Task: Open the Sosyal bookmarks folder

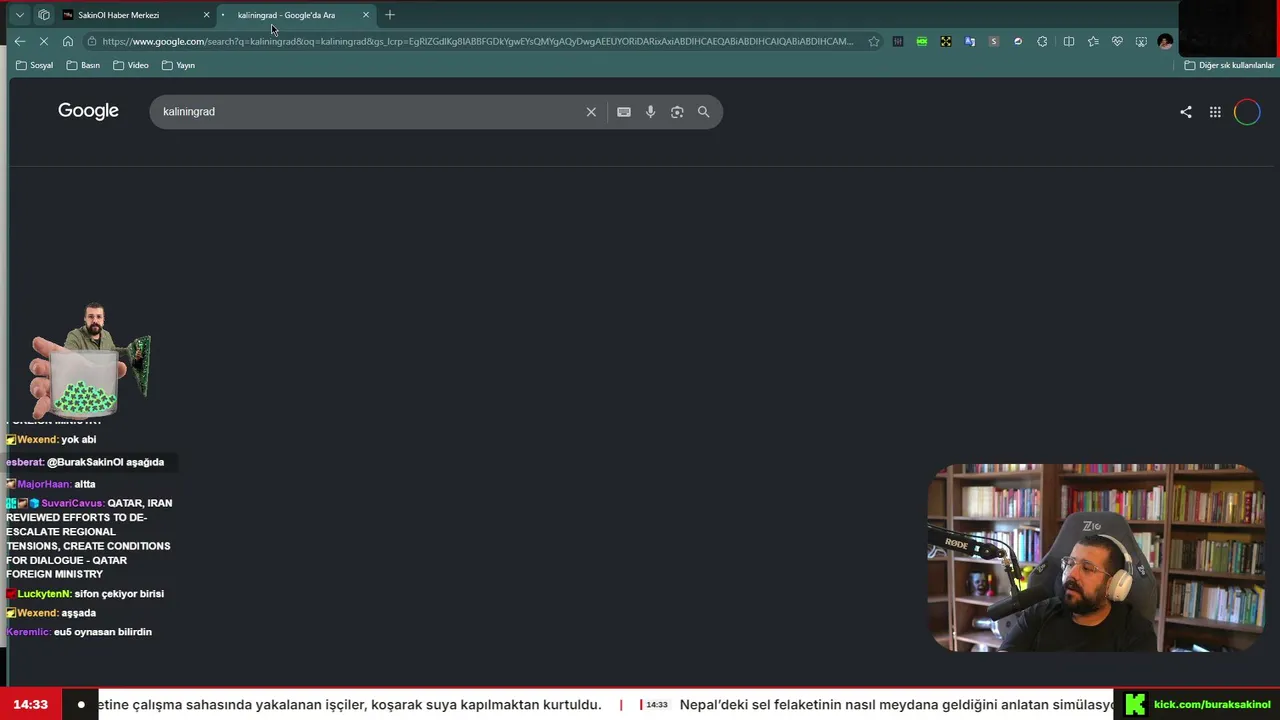Action: (x=35, y=65)
